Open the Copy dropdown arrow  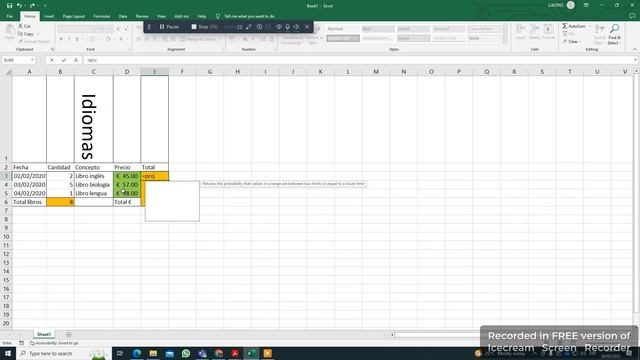[37, 34]
